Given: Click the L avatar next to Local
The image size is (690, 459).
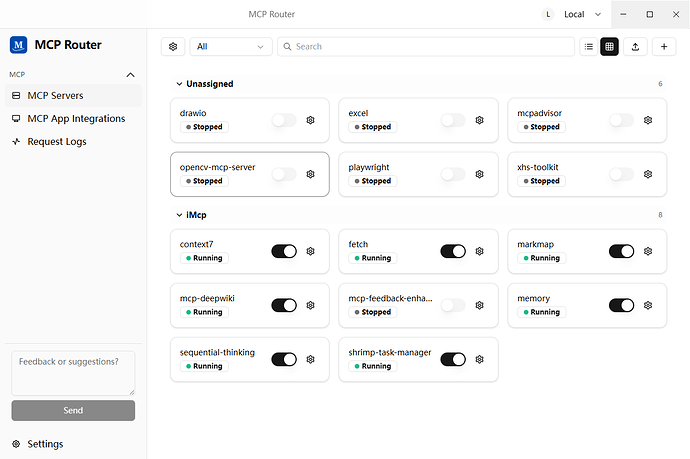Looking at the screenshot, I should pos(548,15).
